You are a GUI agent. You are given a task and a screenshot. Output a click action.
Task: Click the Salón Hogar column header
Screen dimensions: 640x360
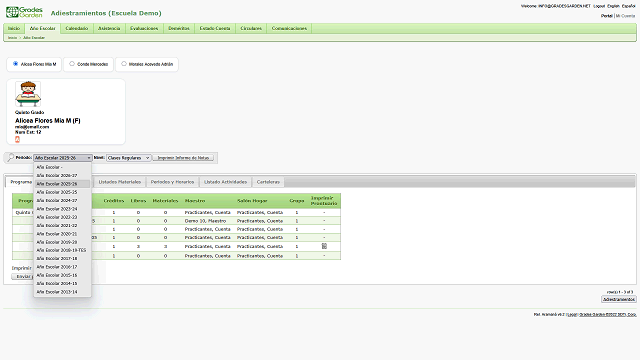tap(252, 201)
